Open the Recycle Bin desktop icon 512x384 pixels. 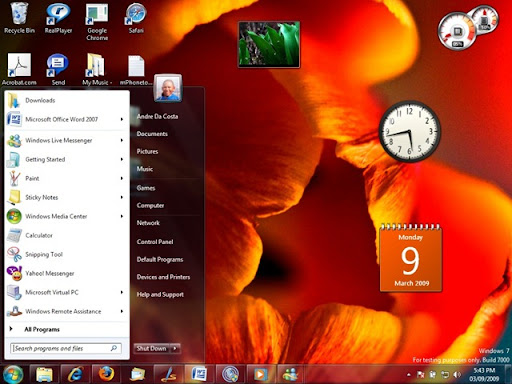point(19,18)
